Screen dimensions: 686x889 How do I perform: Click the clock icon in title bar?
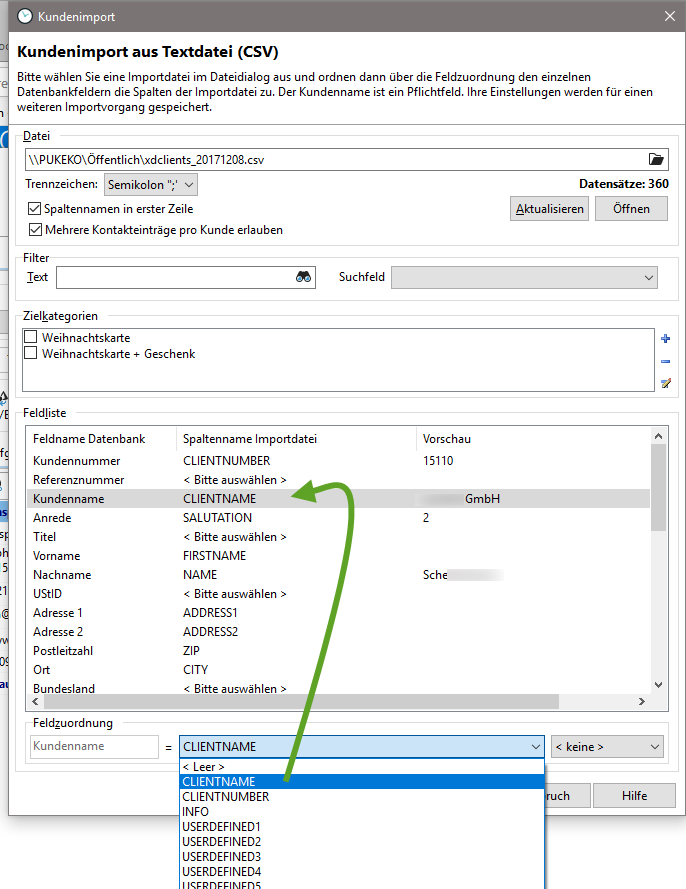(x=24, y=16)
